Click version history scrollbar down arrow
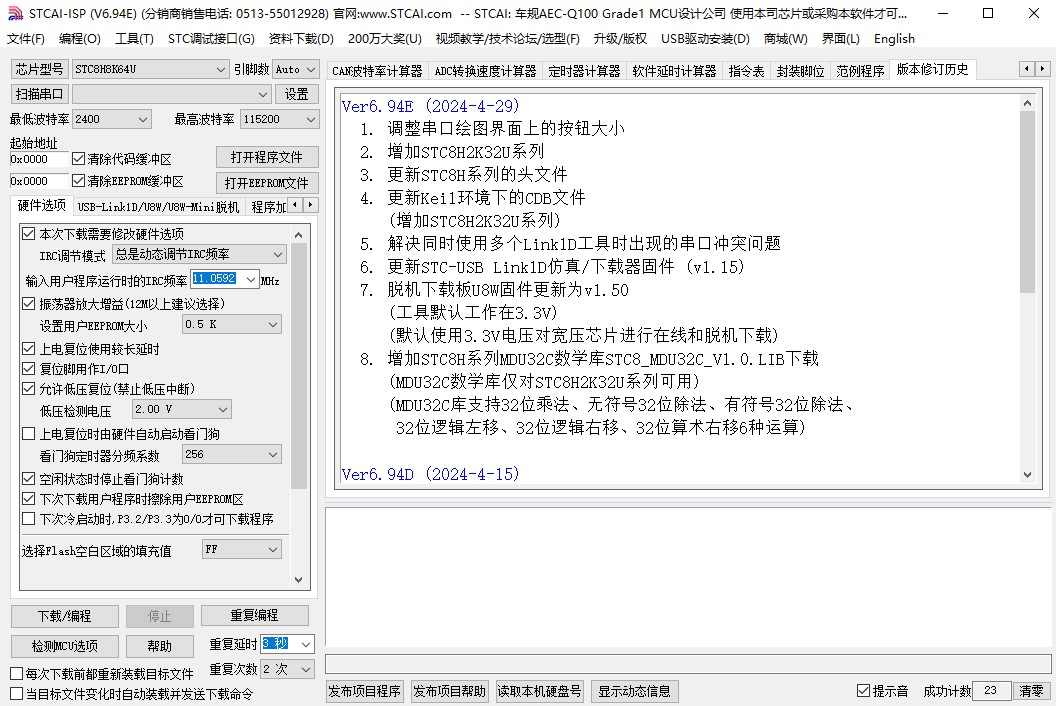The width and height of the screenshot is (1056, 706). tap(1027, 474)
